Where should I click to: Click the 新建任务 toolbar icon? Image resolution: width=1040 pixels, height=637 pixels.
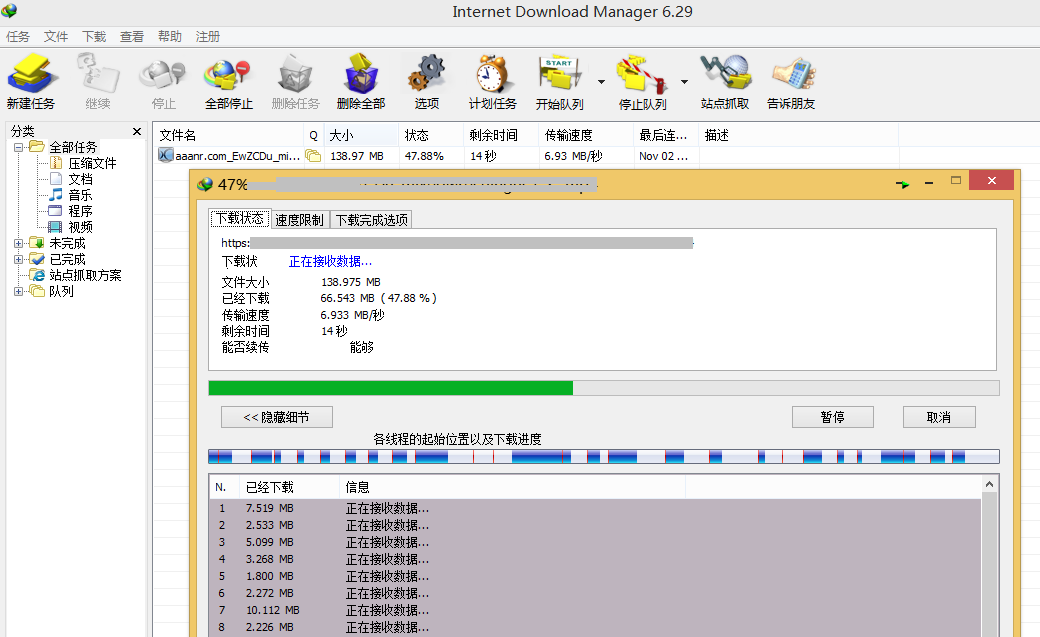pos(30,74)
